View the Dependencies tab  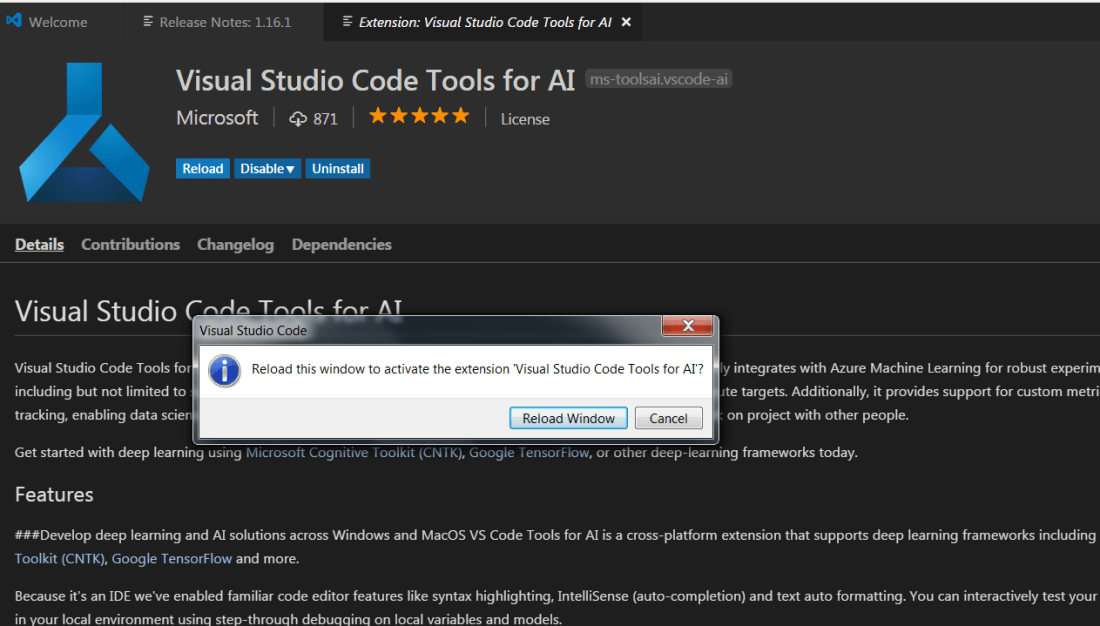click(x=341, y=244)
